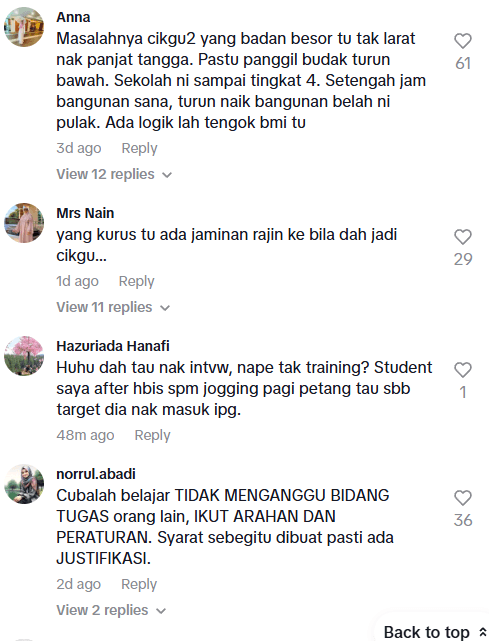Expand View 2 replies under norrul.abadi
The height and width of the screenshot is (641, 489).
(x=111, y=610)
